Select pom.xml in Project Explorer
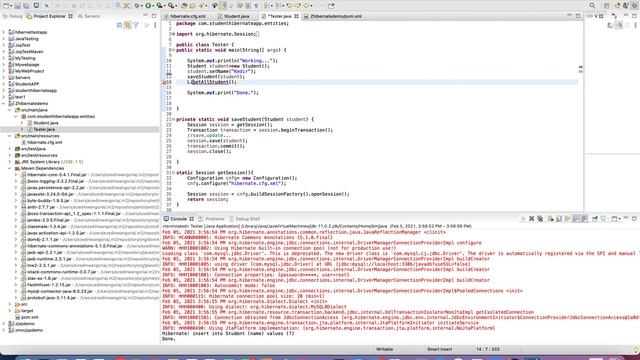Image resolution: width=640 pixels, height=360 pixels. coord(29,317)
